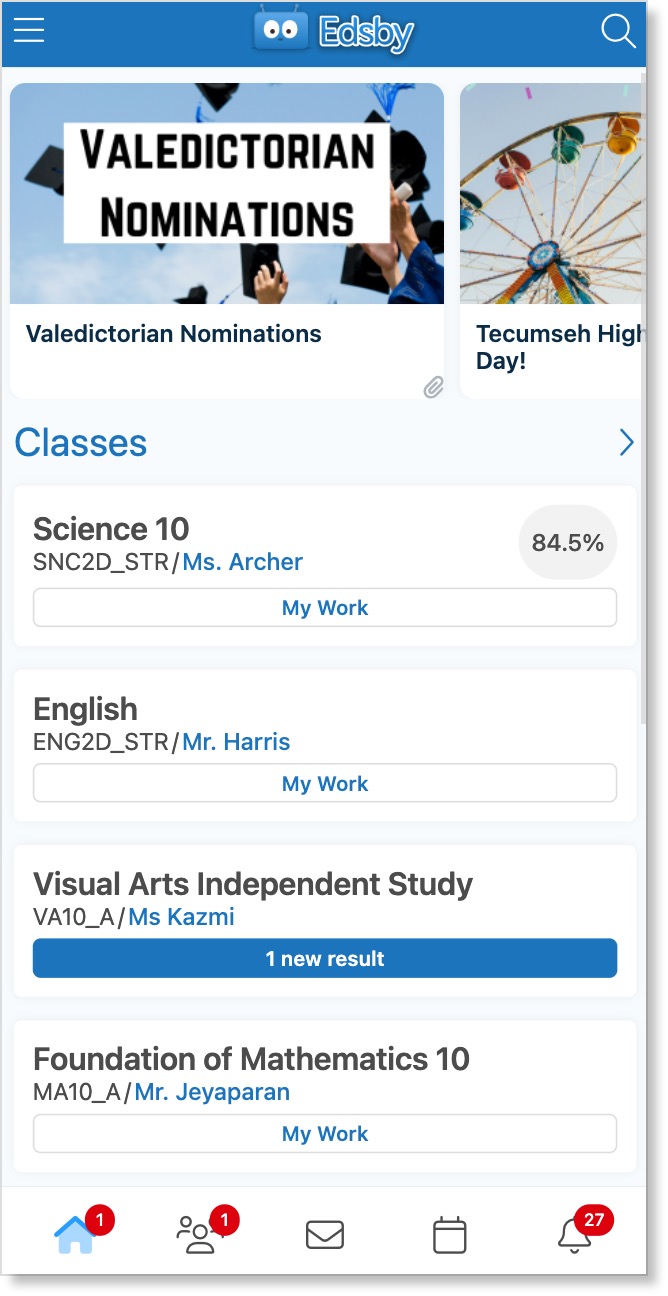Click My Work under Science 10
668x1296 pixels.
(325, 608)
